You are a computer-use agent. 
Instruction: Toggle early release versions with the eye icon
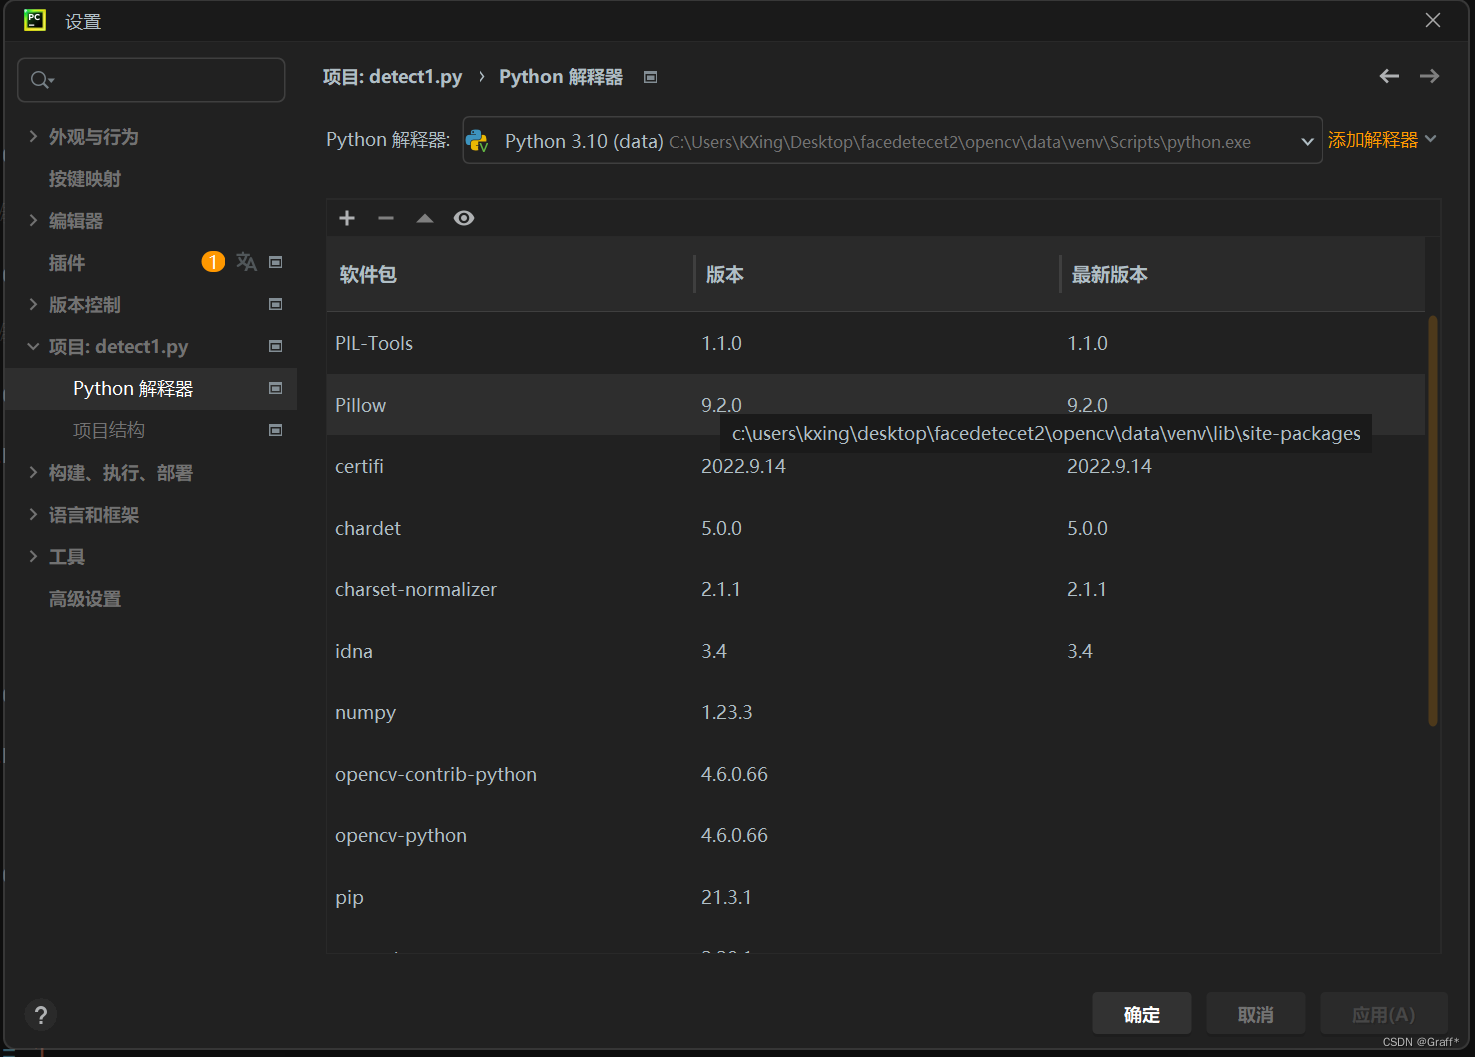[463, 218]
